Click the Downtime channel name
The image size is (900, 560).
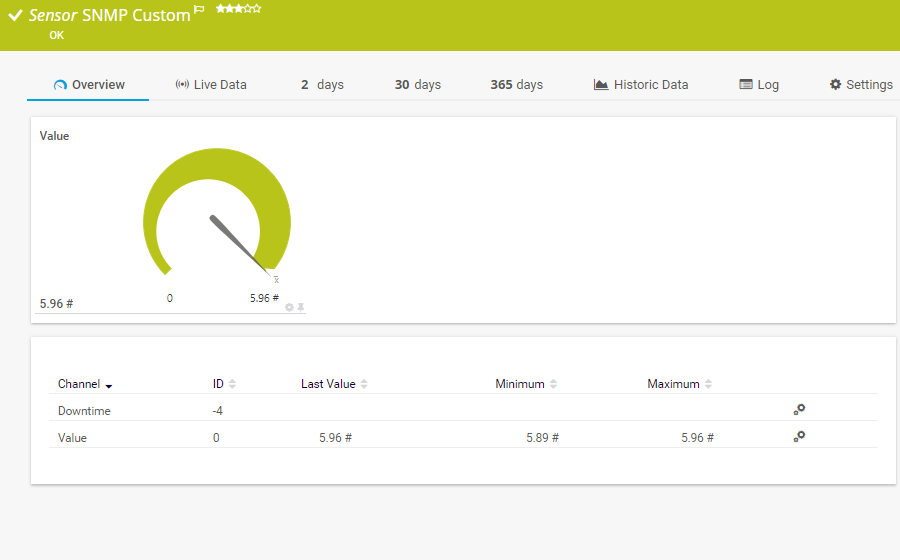pos(84,411)
